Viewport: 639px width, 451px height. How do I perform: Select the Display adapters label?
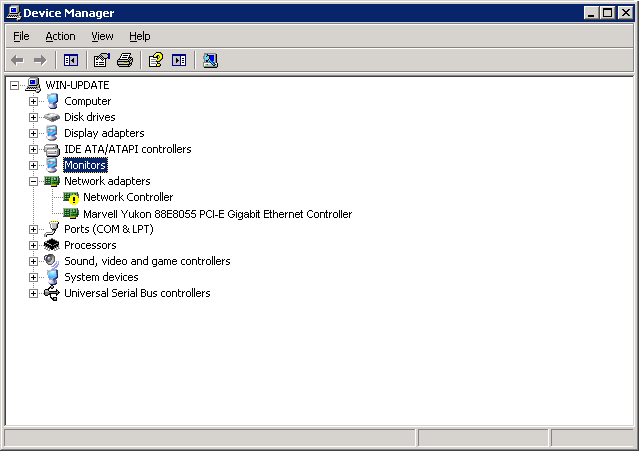pyautogui.click(x=104, y=133)
